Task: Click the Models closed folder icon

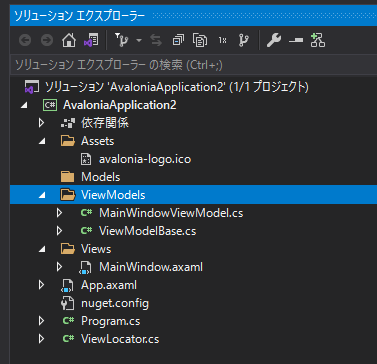Action: [68, 177]
